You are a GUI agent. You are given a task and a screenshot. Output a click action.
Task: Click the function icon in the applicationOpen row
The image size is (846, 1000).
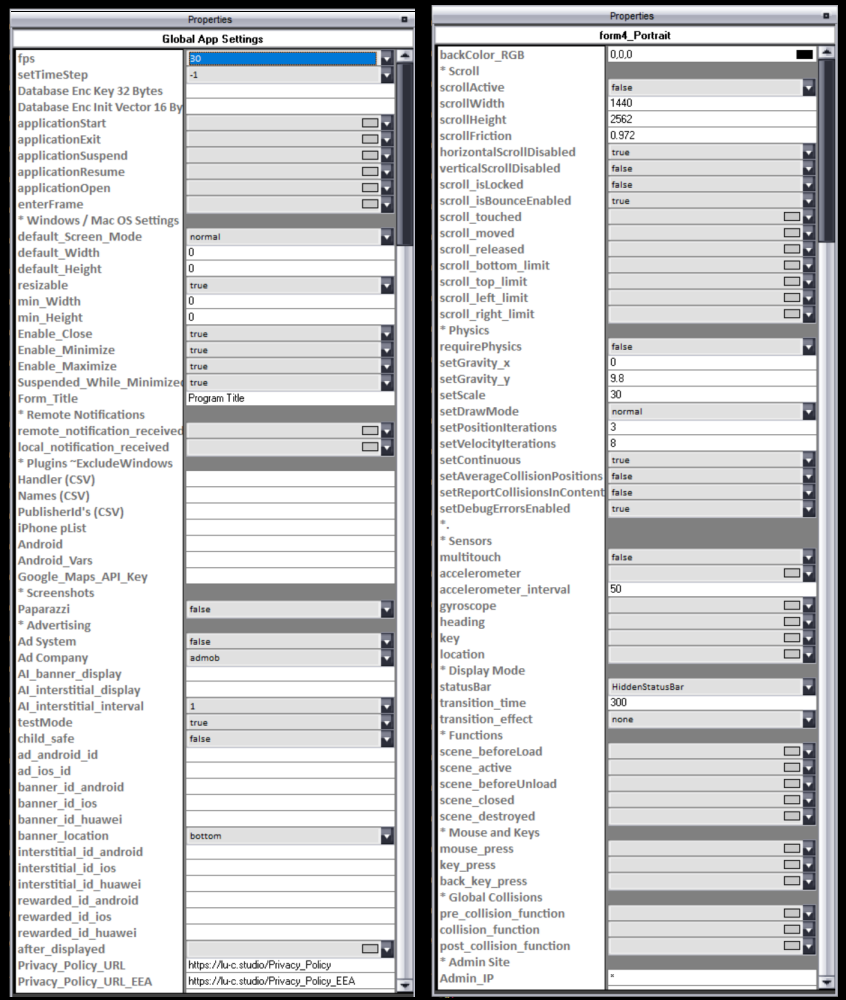tap(370, 188)
